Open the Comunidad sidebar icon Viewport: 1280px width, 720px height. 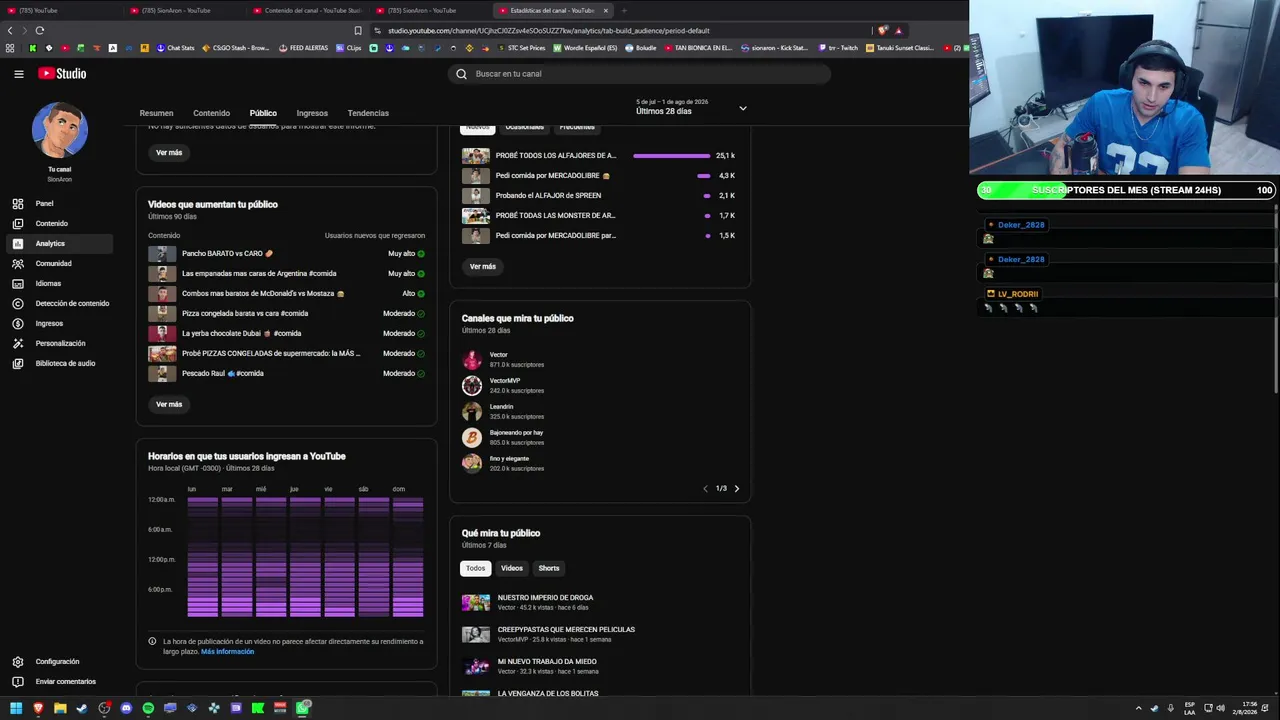(17, 264)
